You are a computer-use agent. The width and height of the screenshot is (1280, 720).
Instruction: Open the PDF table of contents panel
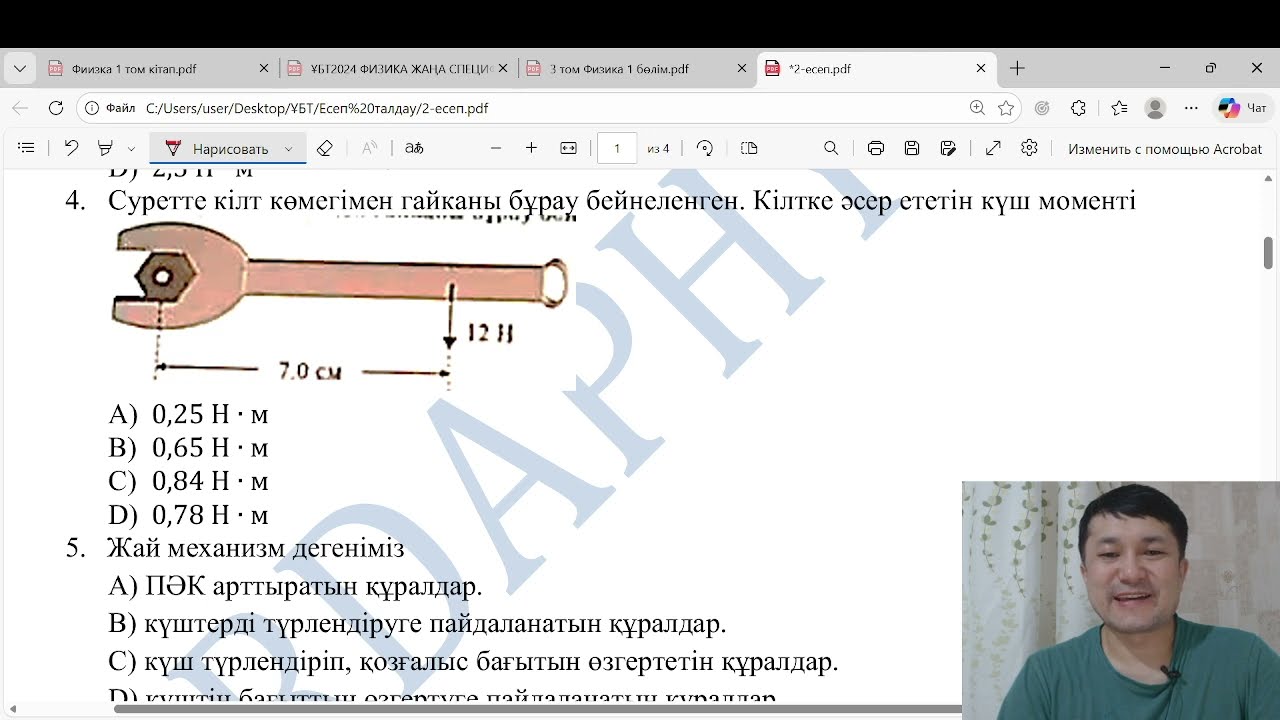click(27, 148)
